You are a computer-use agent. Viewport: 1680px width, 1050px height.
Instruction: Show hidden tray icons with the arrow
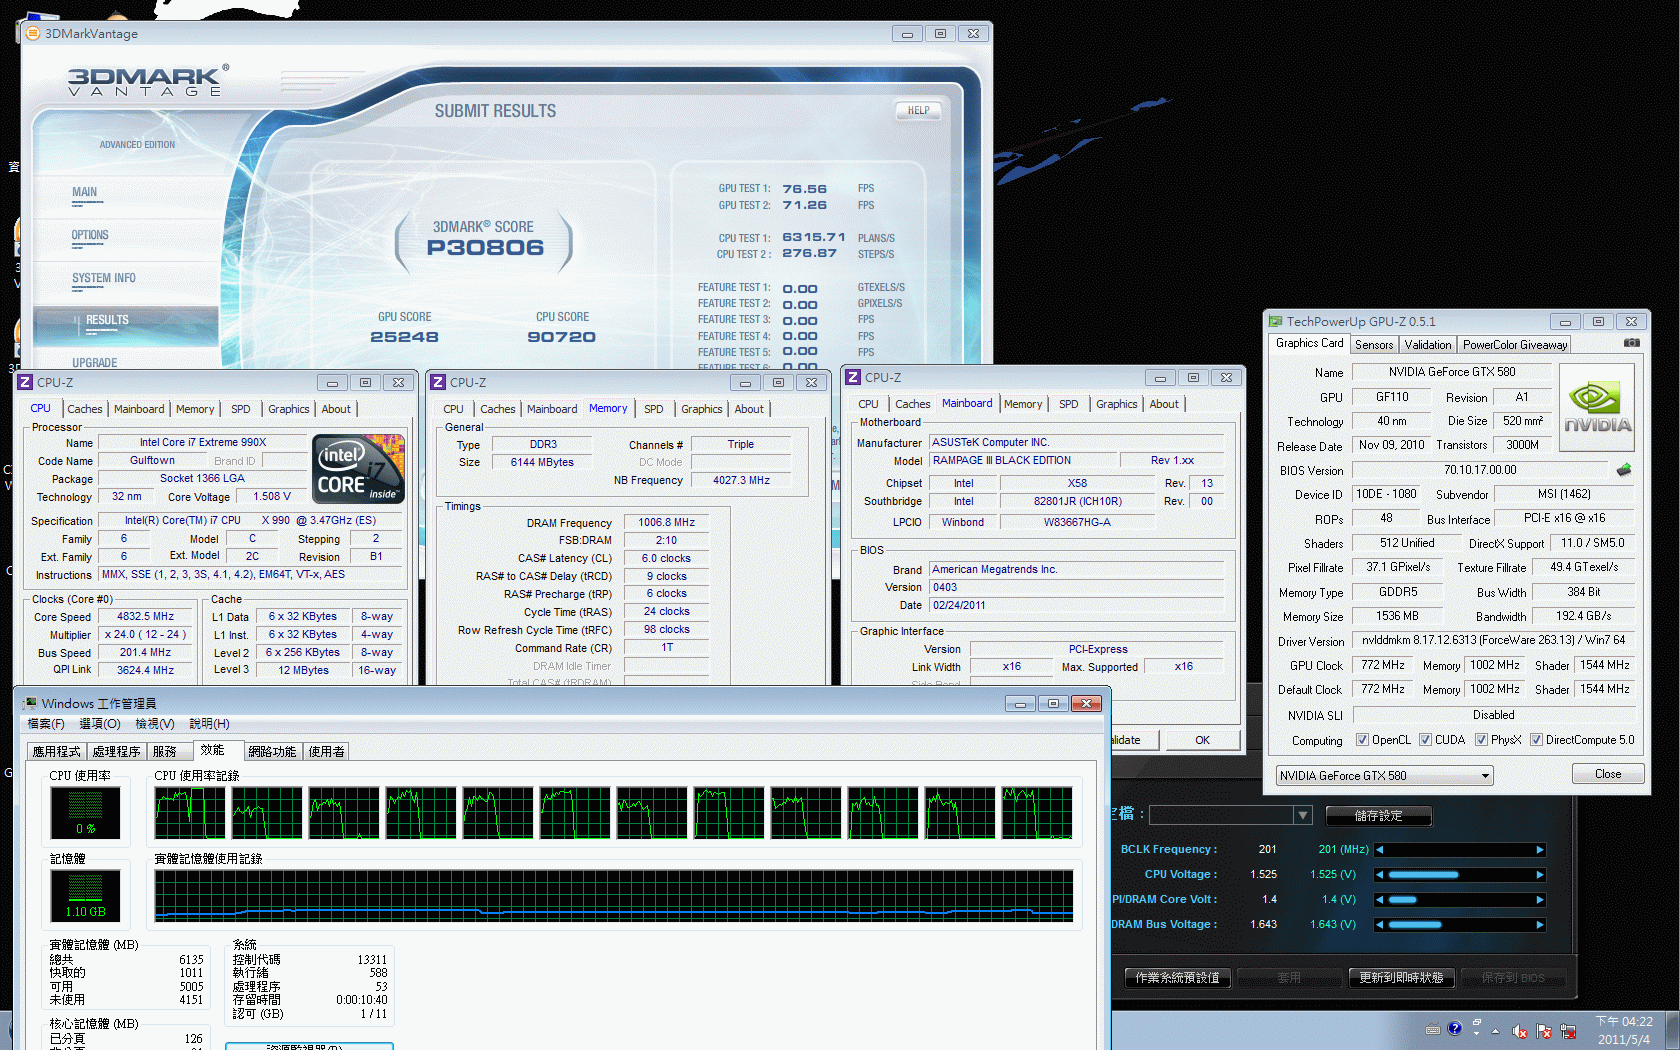1496,1031
